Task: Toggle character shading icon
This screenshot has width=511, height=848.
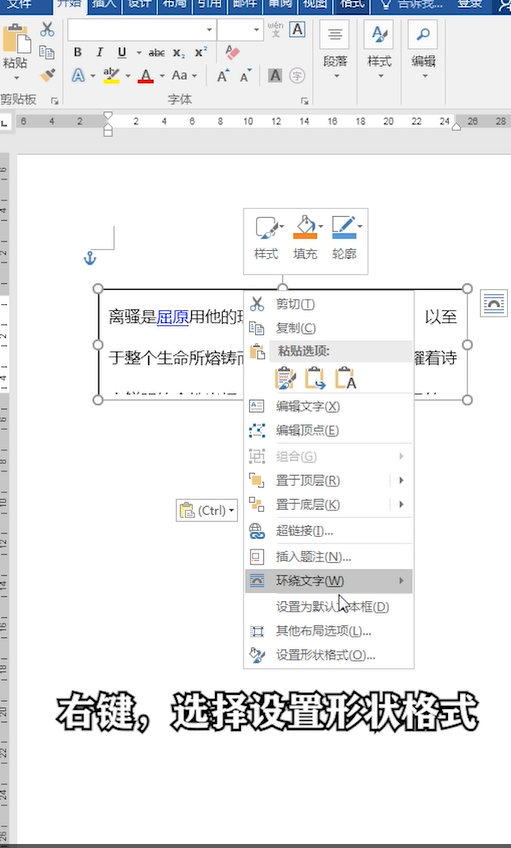Action: (x=275, y=76)
